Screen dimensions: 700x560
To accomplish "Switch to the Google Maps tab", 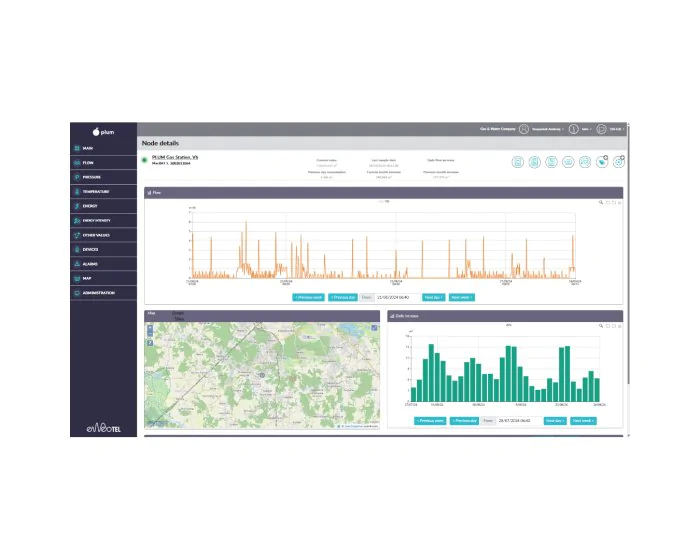I will (178, 316).
